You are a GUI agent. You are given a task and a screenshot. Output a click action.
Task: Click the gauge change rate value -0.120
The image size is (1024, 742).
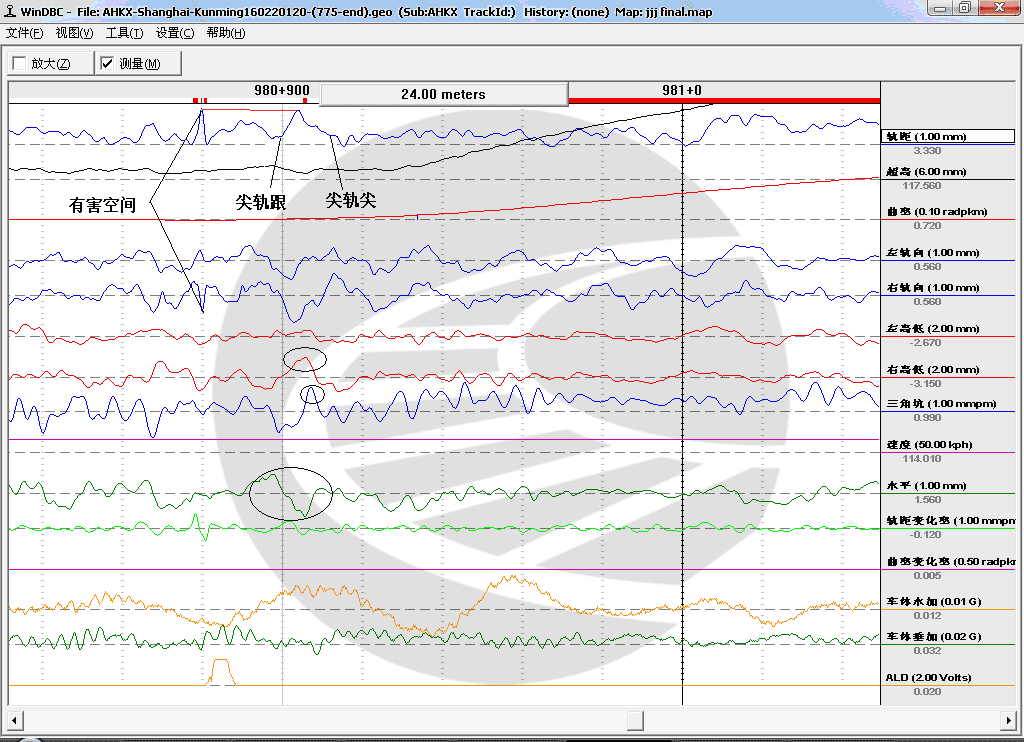925,534
